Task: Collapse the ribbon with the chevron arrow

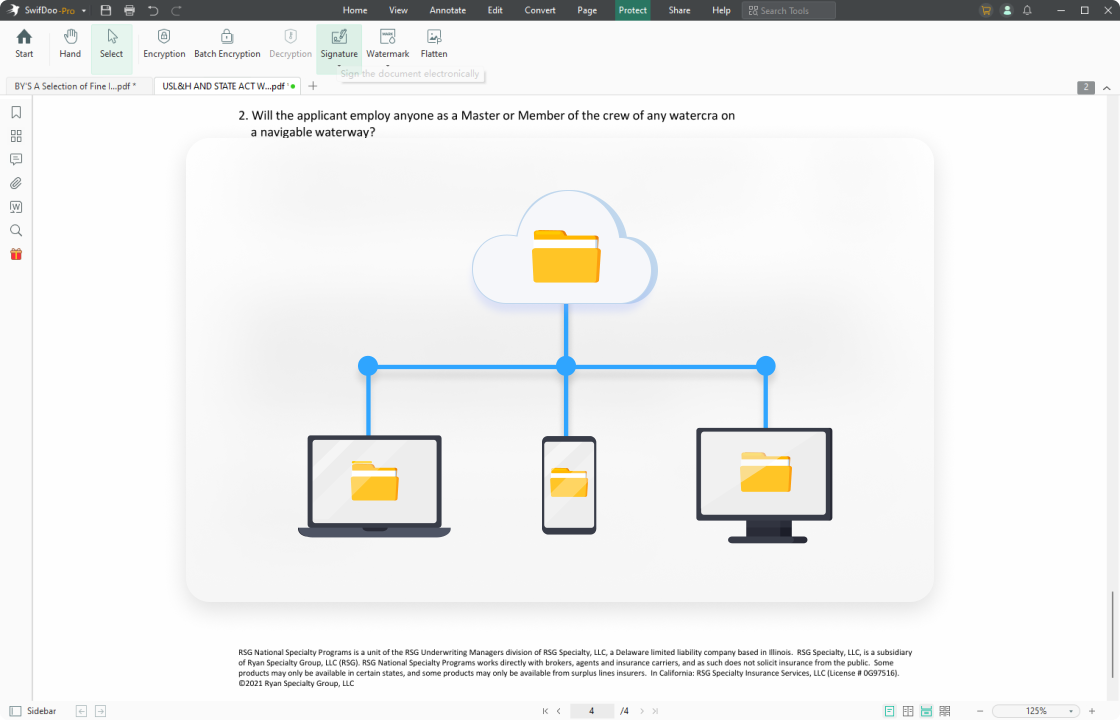Action: 1106,88
